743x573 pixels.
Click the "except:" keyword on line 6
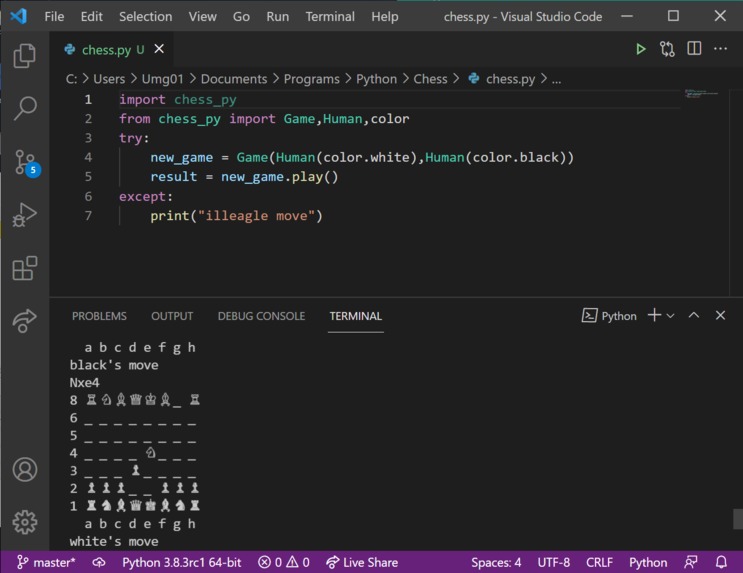click(x=146, y=196)
